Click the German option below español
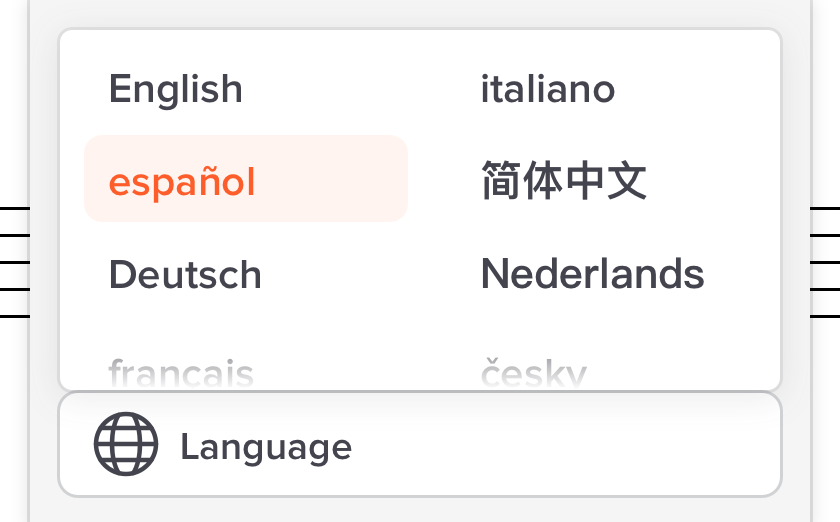The width and height of the screenshot is (840, 522). pyautogui.click(x=185, y=275)
